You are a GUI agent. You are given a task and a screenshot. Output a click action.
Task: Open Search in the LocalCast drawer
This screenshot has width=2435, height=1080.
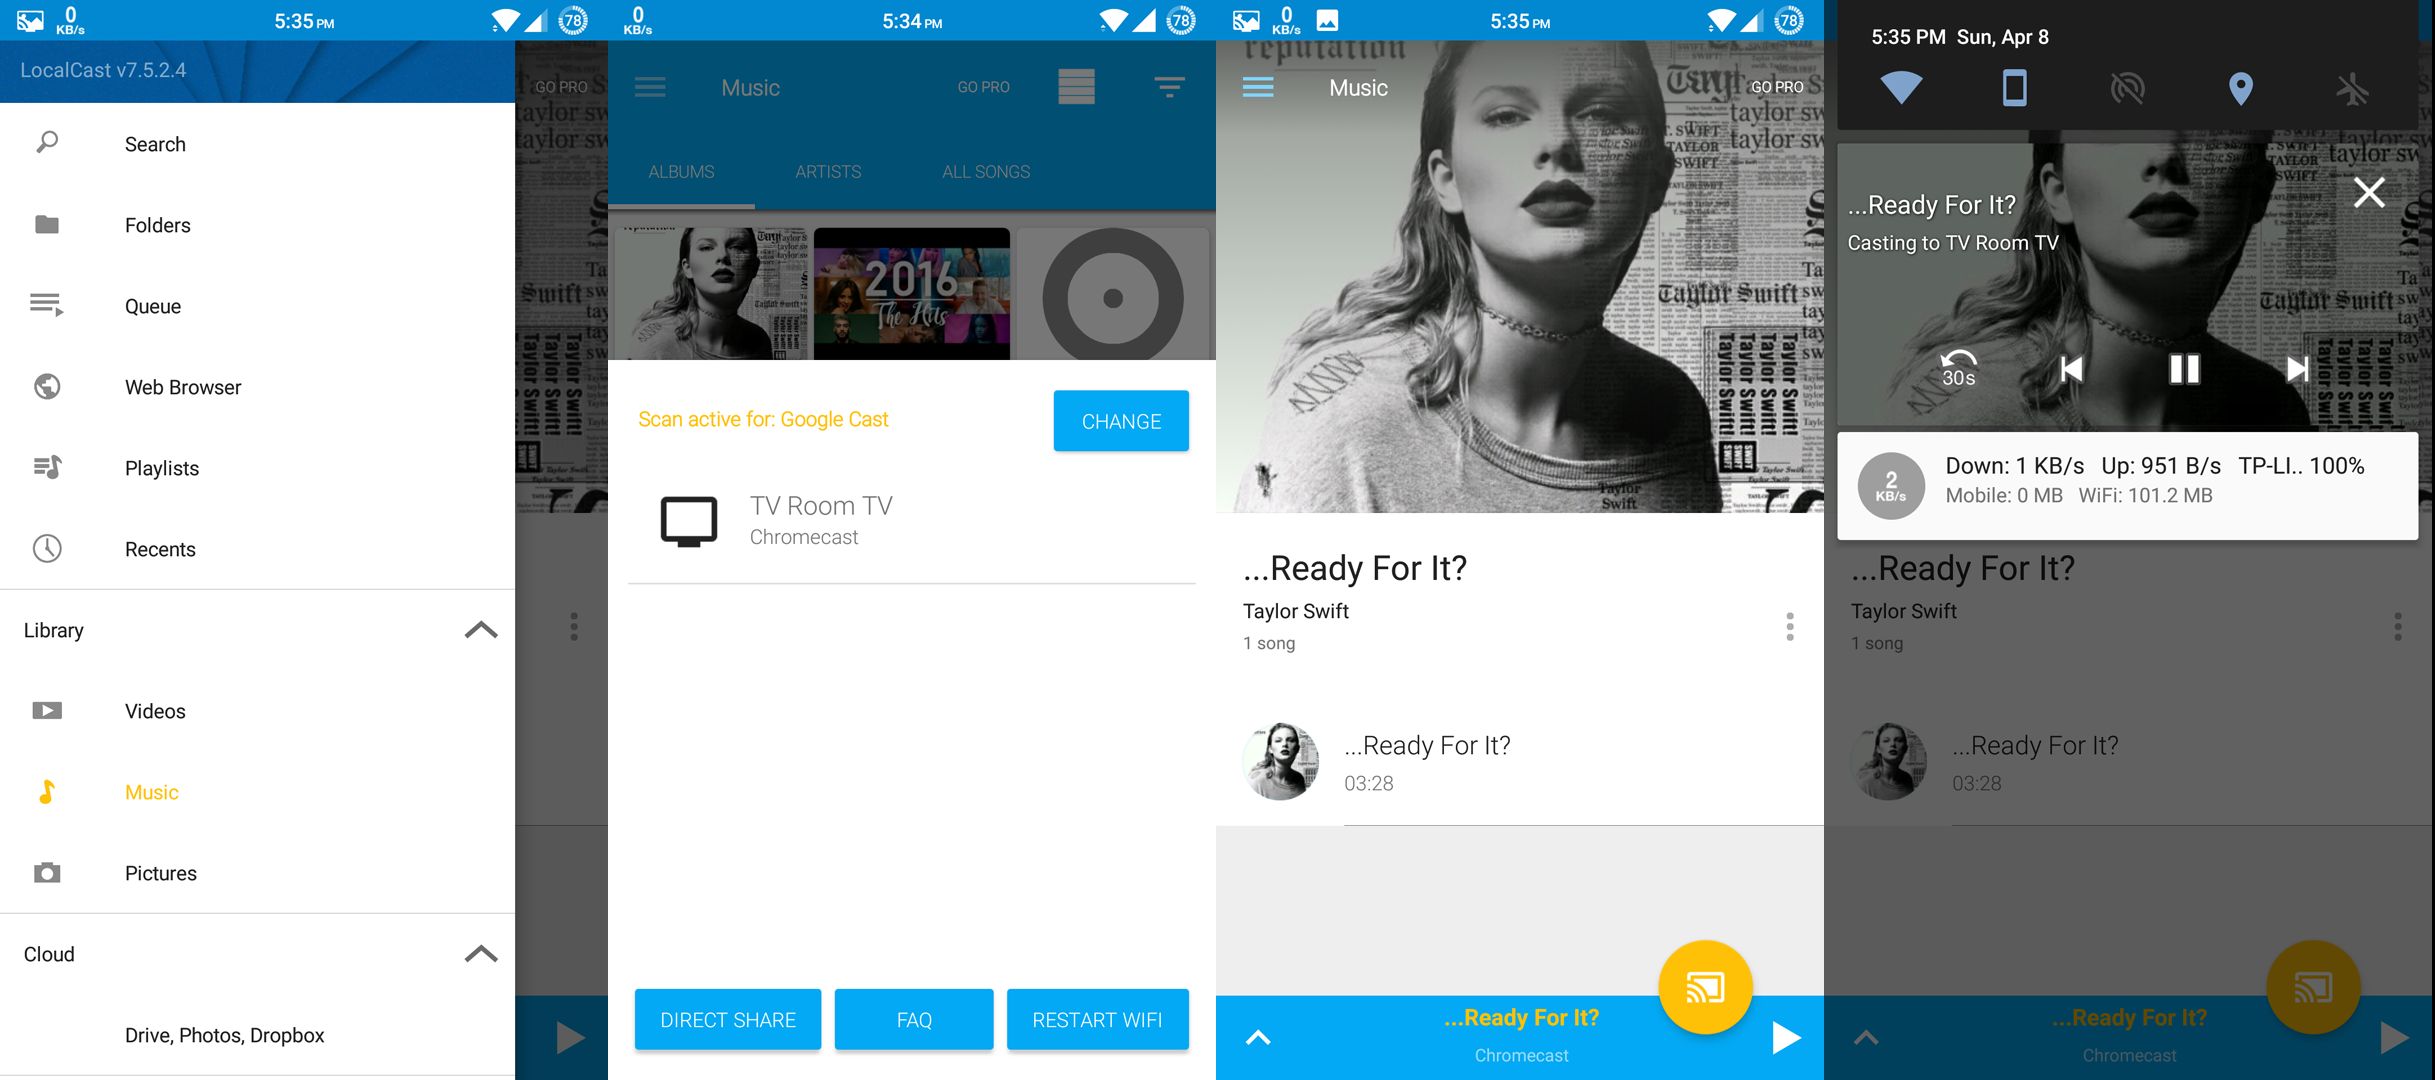257,144
